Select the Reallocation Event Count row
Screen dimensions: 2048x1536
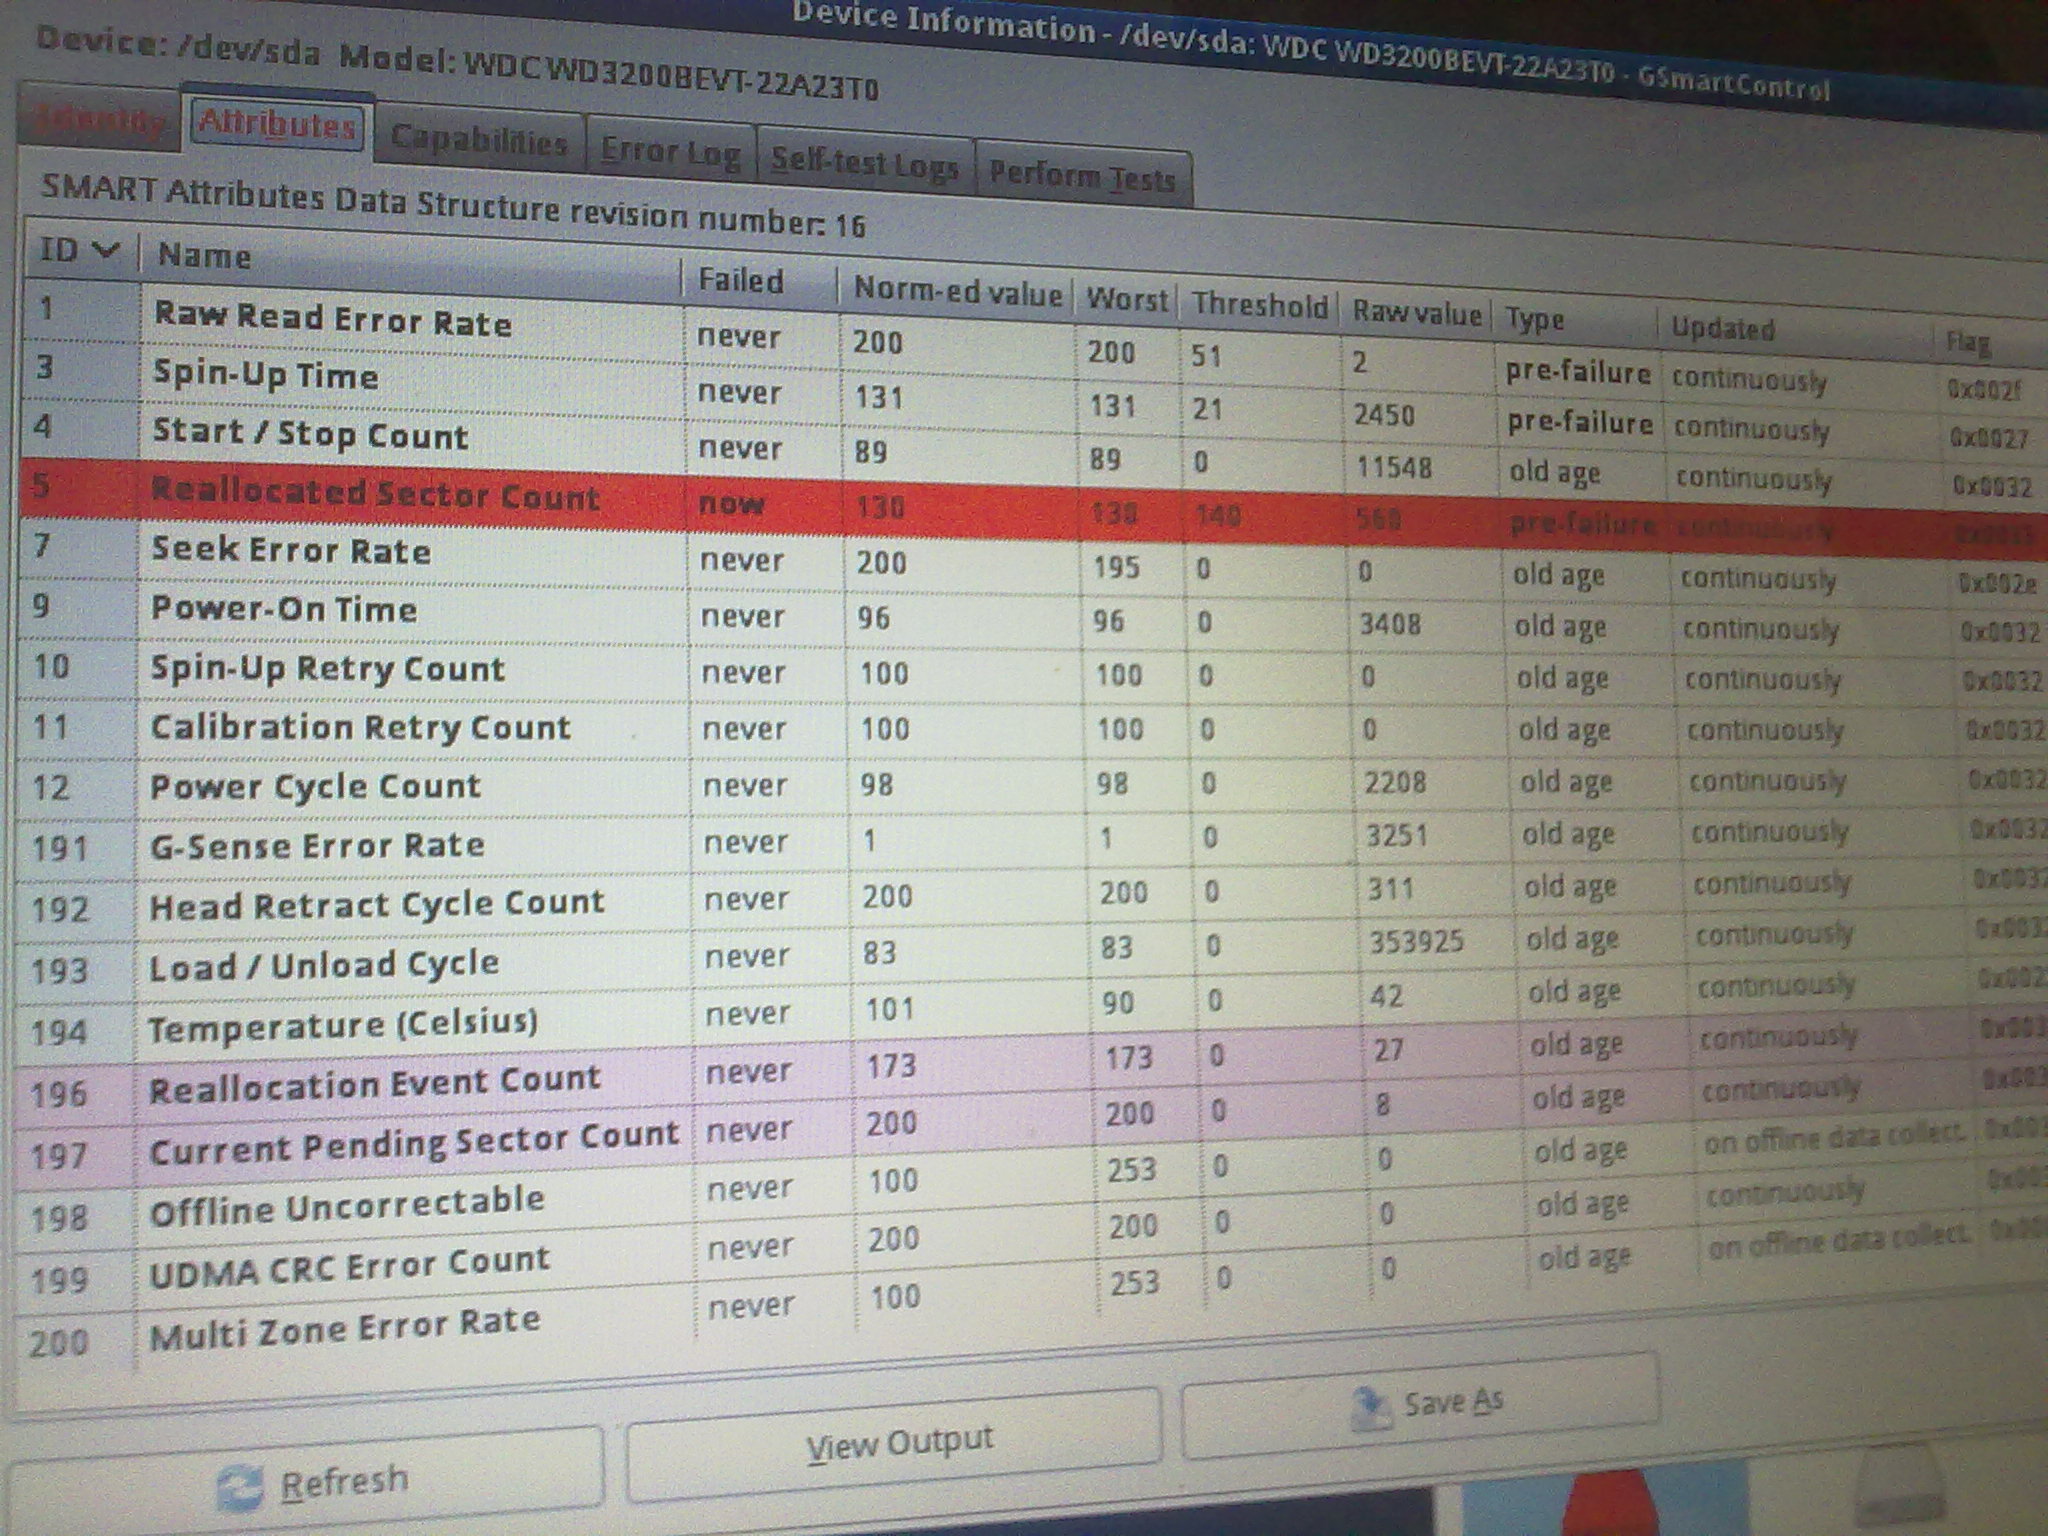click(375, 1084)
